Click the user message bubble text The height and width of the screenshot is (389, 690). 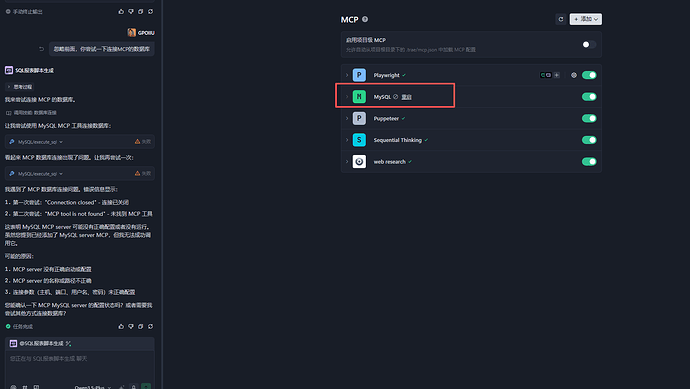tap(102, 49)
